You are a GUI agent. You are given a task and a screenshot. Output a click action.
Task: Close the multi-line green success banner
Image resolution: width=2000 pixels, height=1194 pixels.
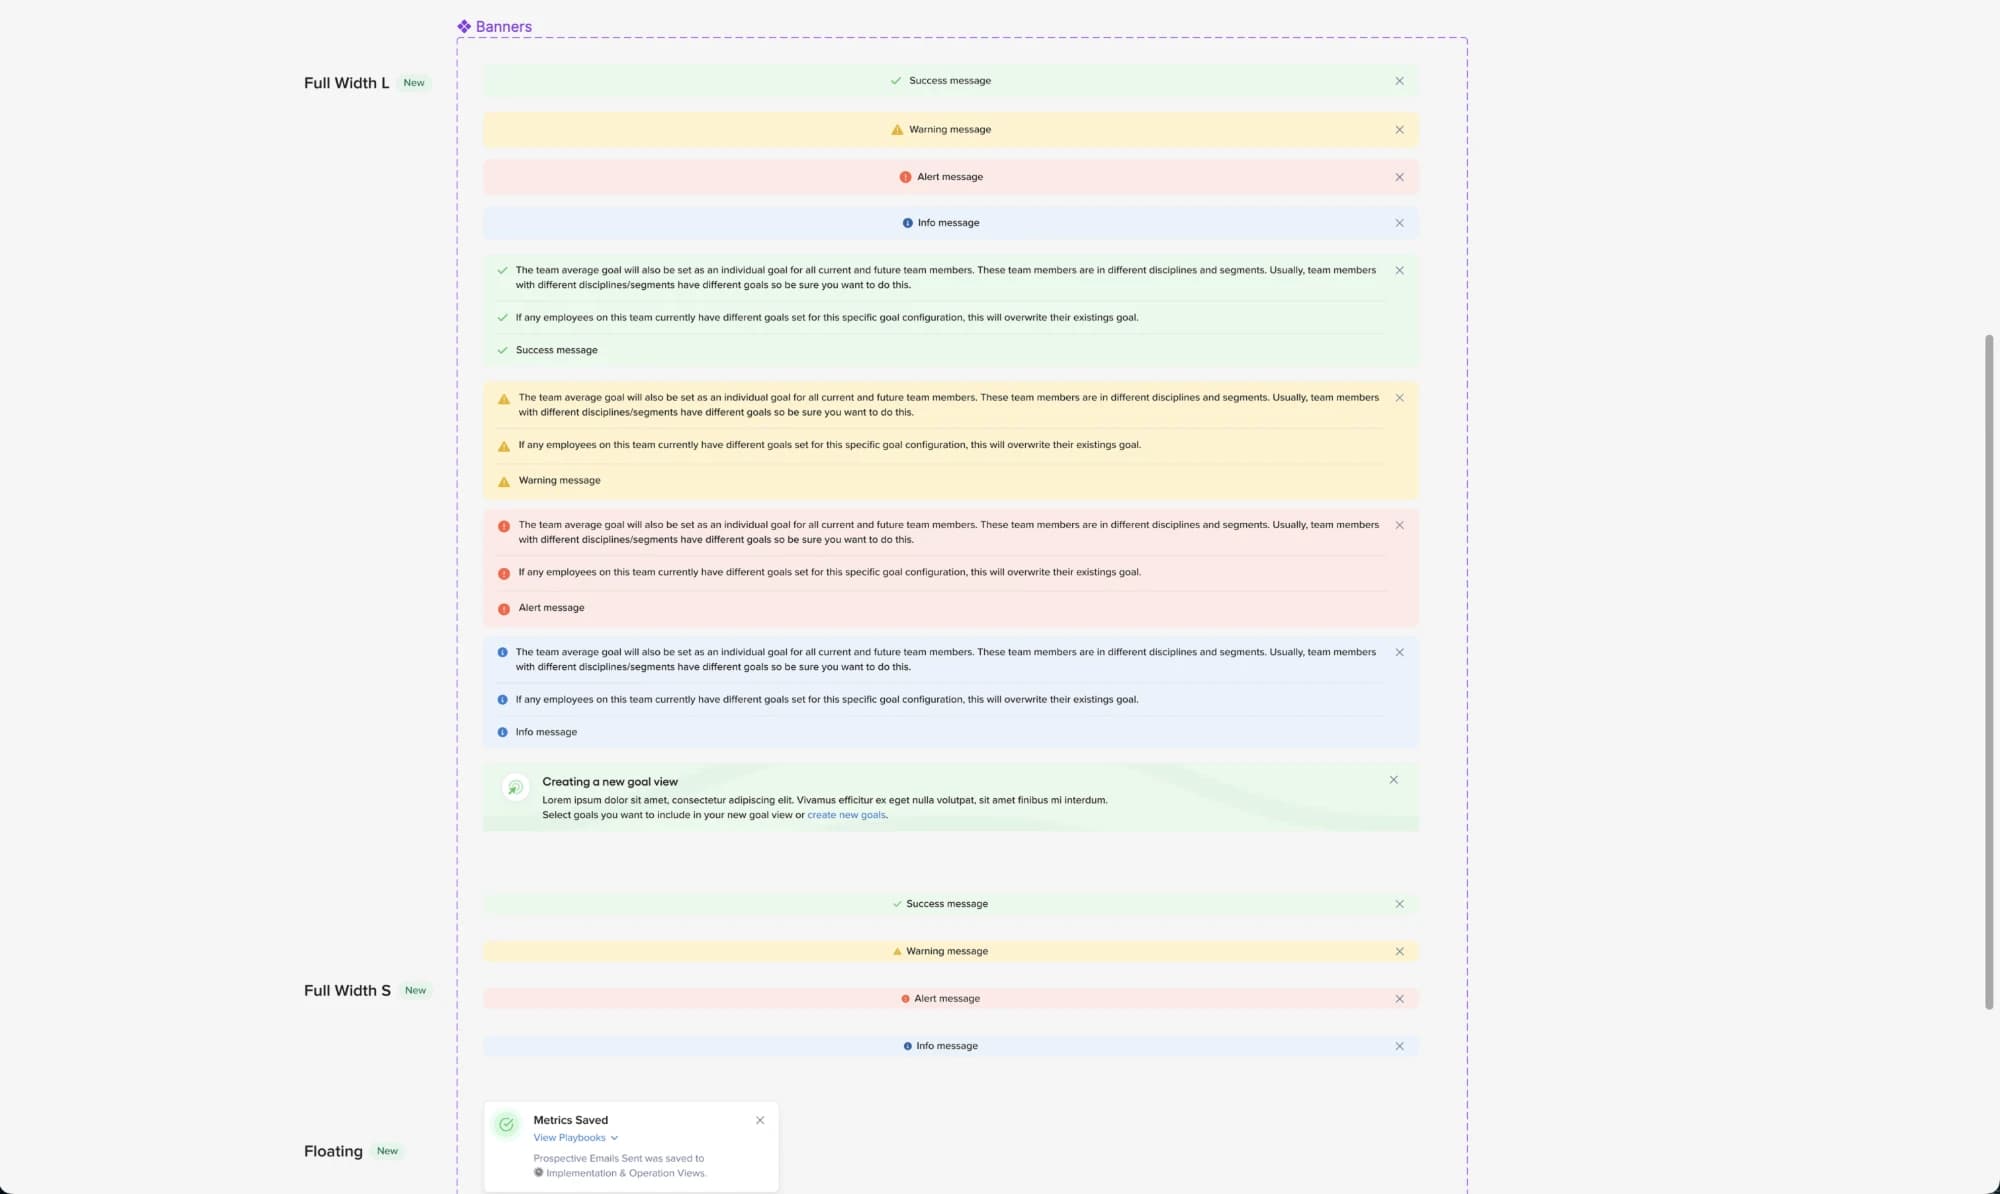click(1399, 270)
